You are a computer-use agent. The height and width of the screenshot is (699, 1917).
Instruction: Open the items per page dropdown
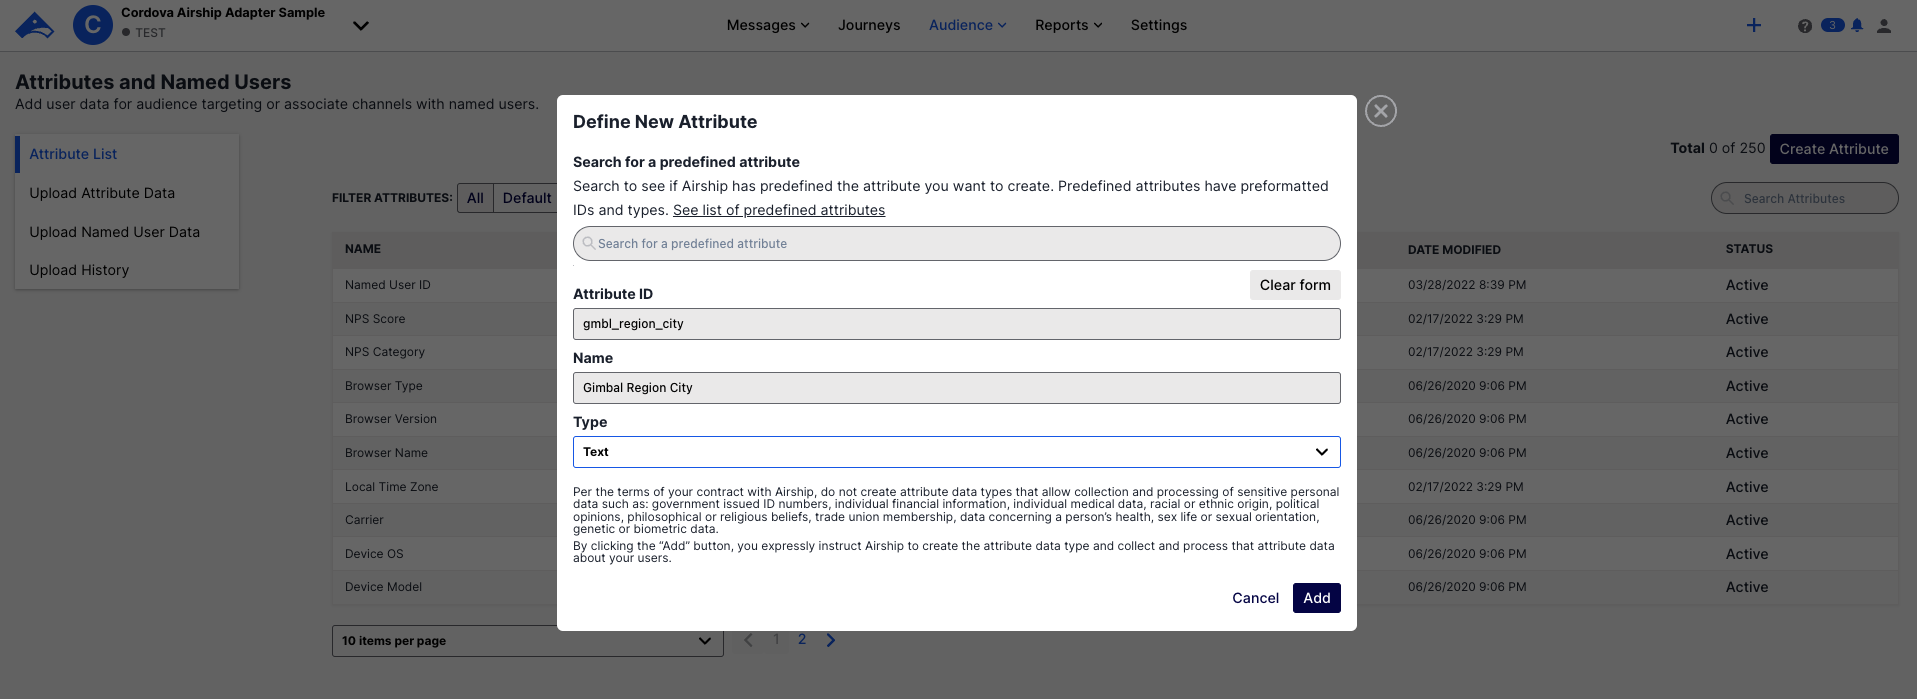pyautogui.click(x=527, y=641)
